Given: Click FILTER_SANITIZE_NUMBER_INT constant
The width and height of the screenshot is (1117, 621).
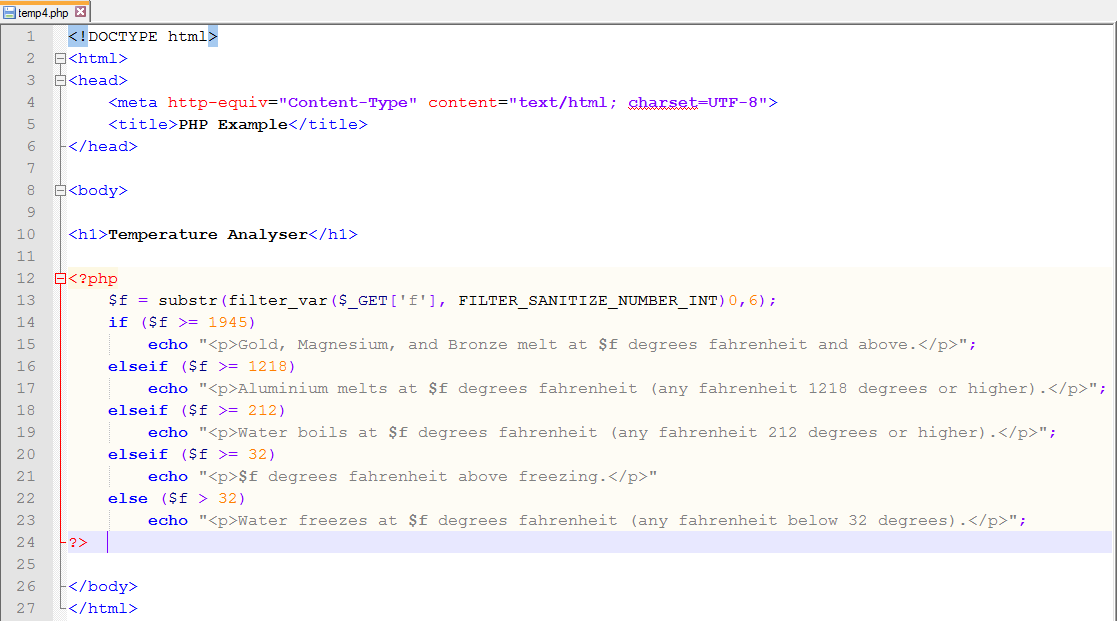Looking at the screenshot, I should pyautogui.click(x=588, y=301).
